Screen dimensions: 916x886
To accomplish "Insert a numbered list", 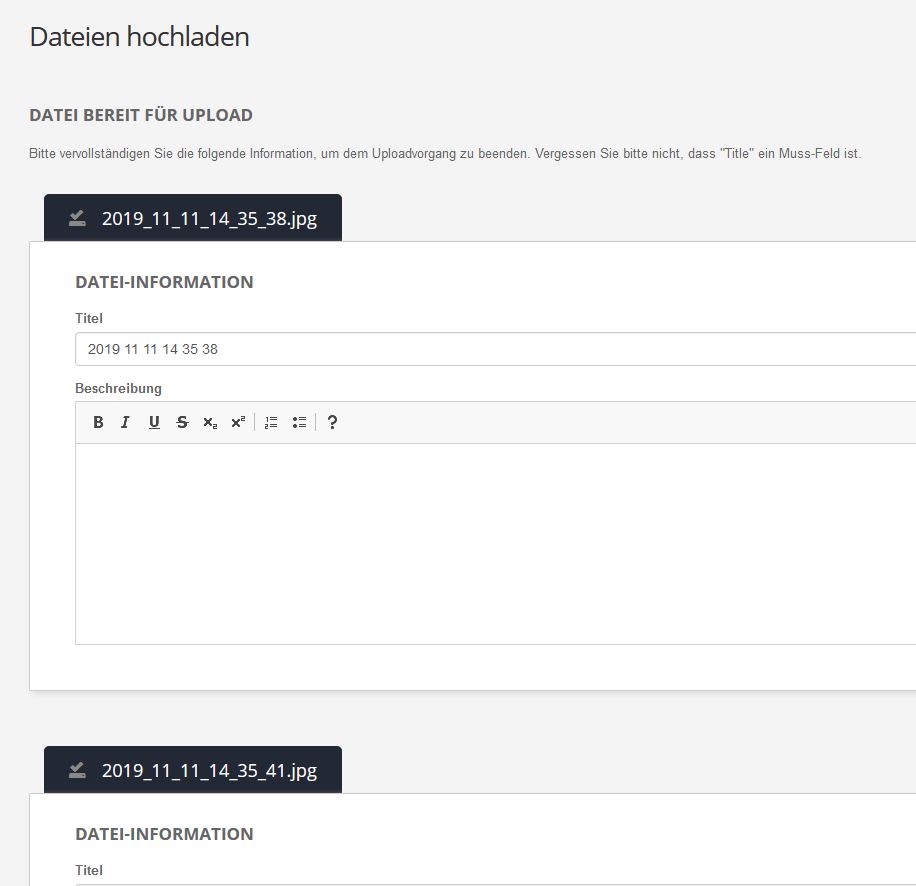I will (271, 422).
